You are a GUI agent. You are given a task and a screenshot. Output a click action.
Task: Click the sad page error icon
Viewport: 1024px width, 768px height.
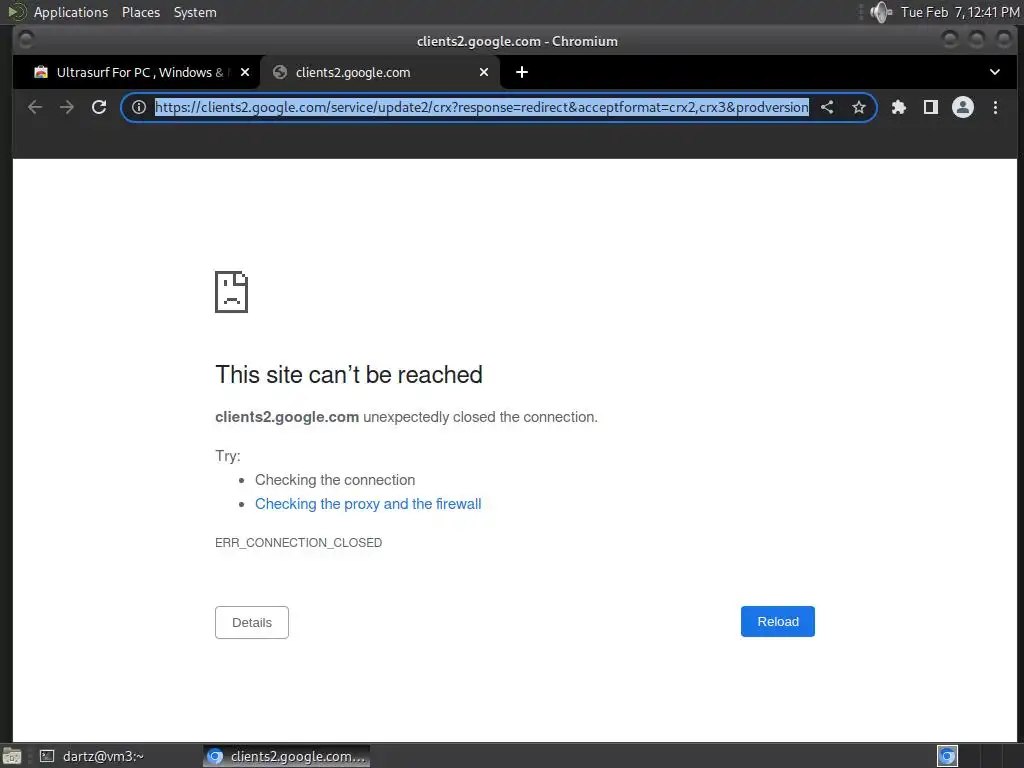coord(231,291)
